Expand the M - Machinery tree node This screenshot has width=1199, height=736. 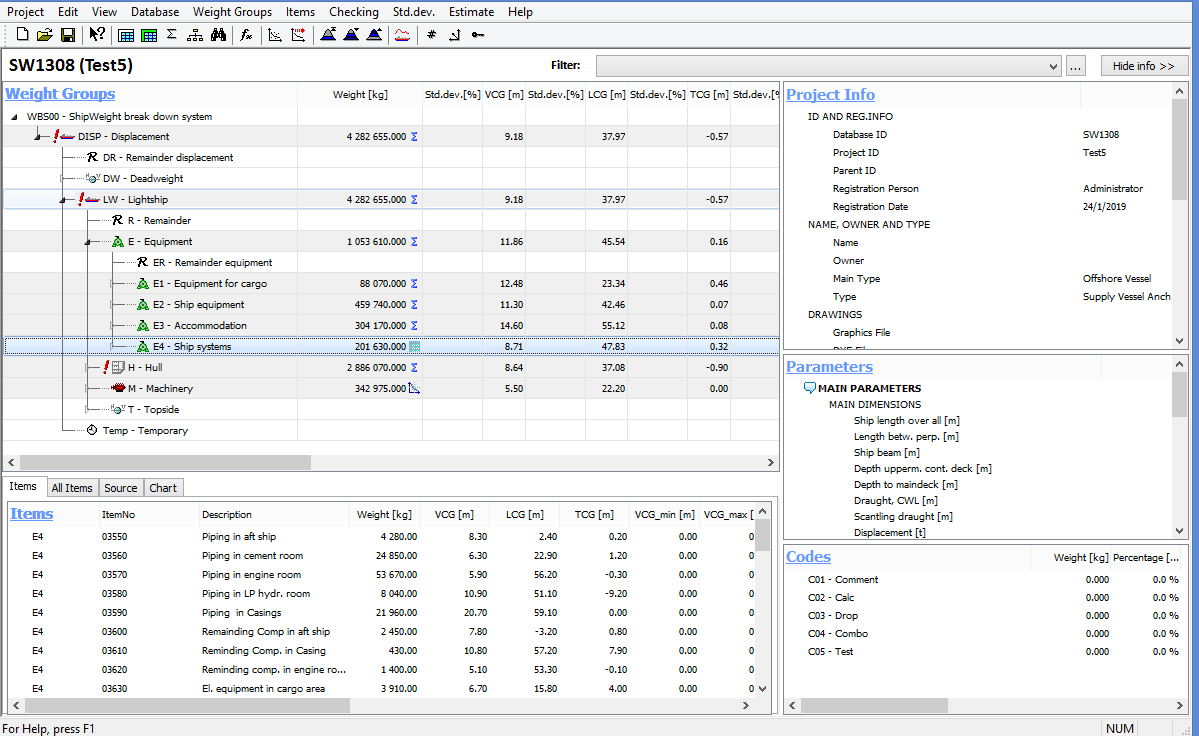click(x=87, y=389)
